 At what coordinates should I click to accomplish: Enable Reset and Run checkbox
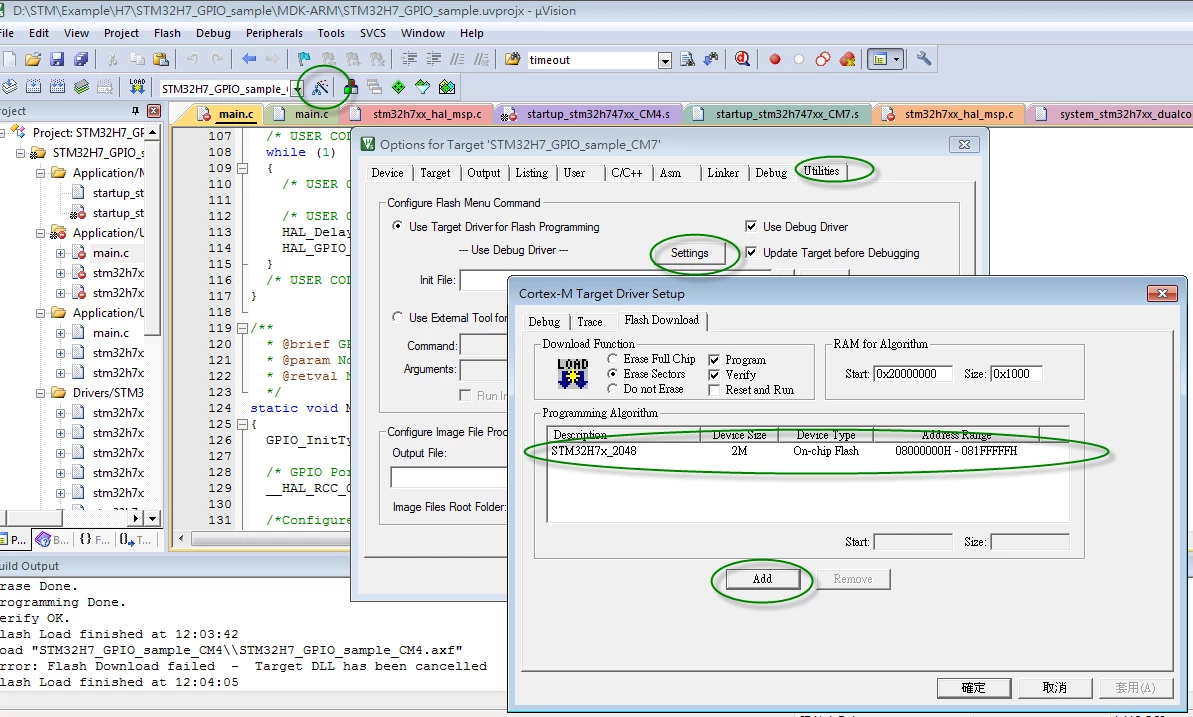(x=714, y=390)
